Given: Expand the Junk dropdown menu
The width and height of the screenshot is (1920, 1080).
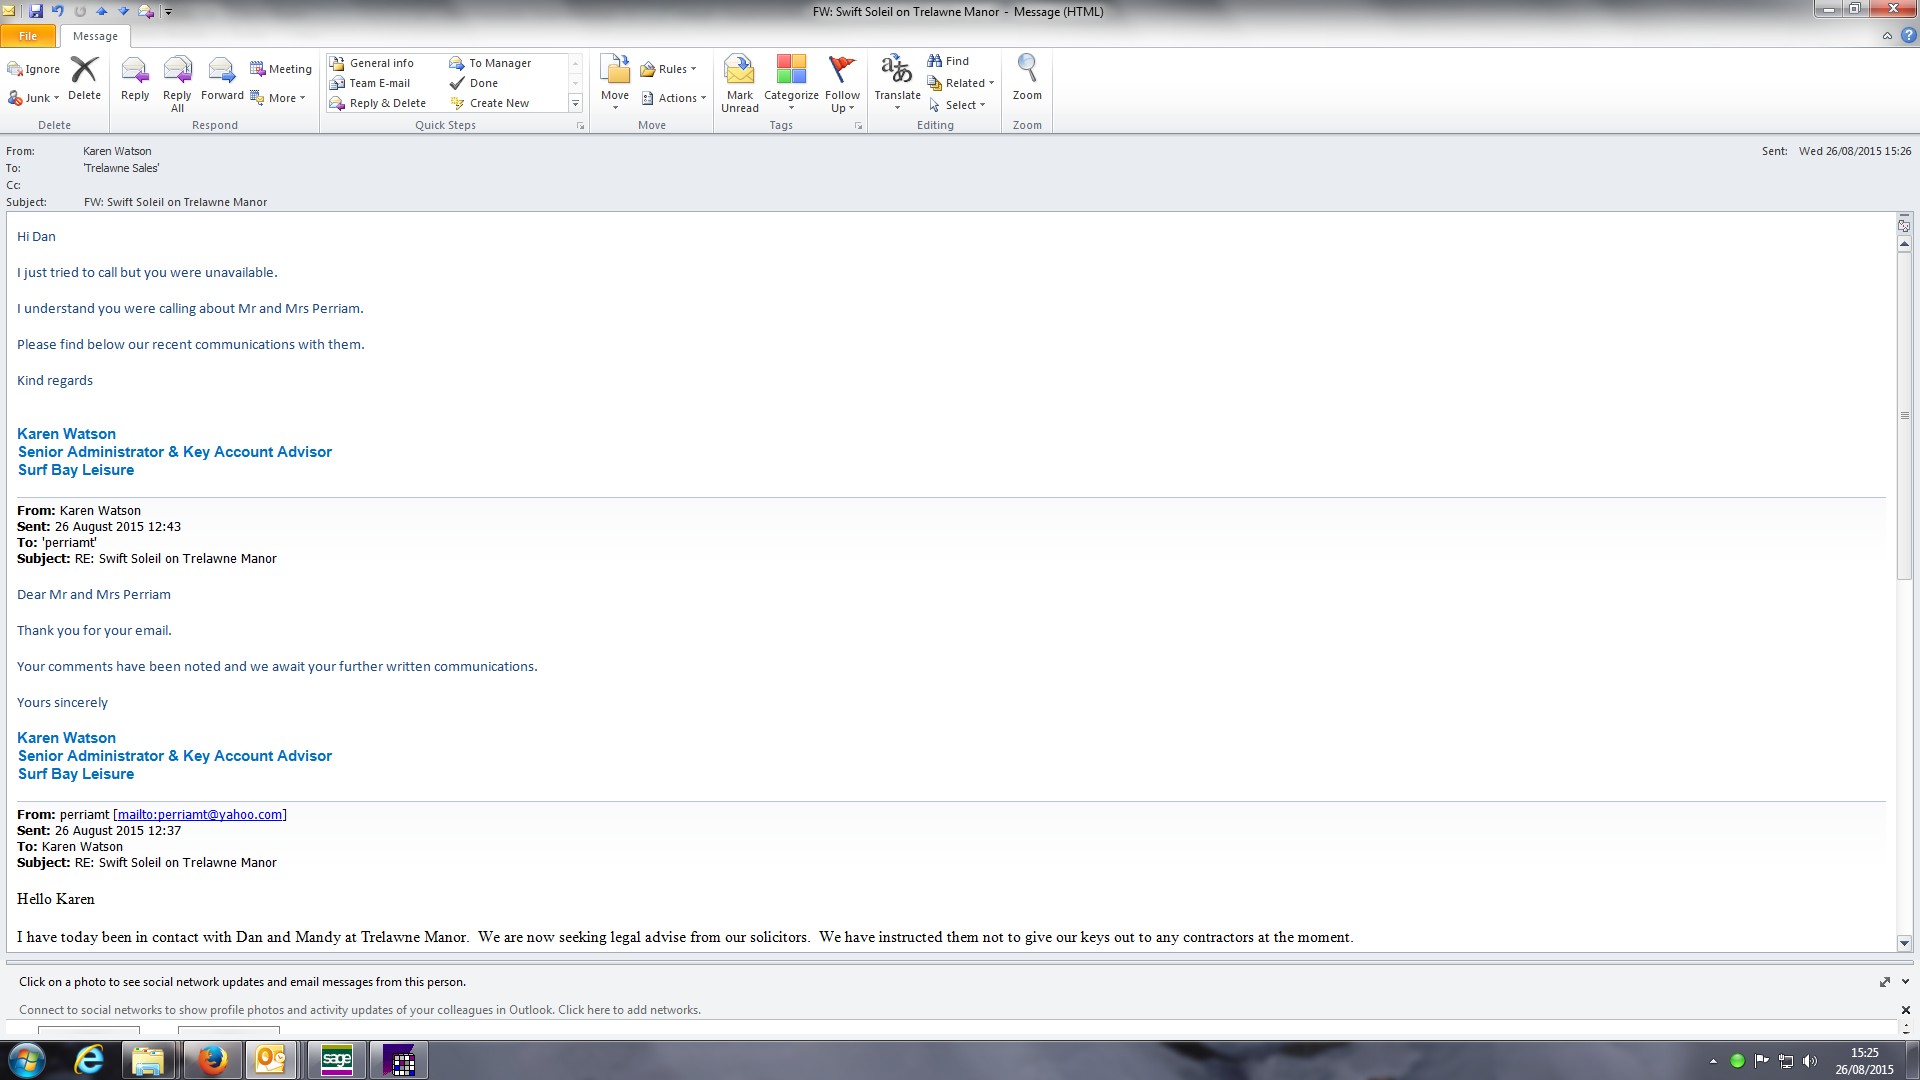Looking at the screenshot, I should [36, 98].
